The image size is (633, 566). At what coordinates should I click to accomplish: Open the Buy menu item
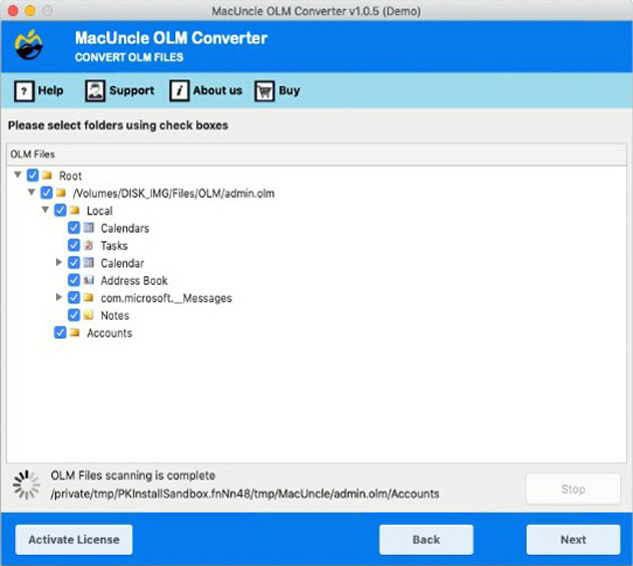[277, 91]
